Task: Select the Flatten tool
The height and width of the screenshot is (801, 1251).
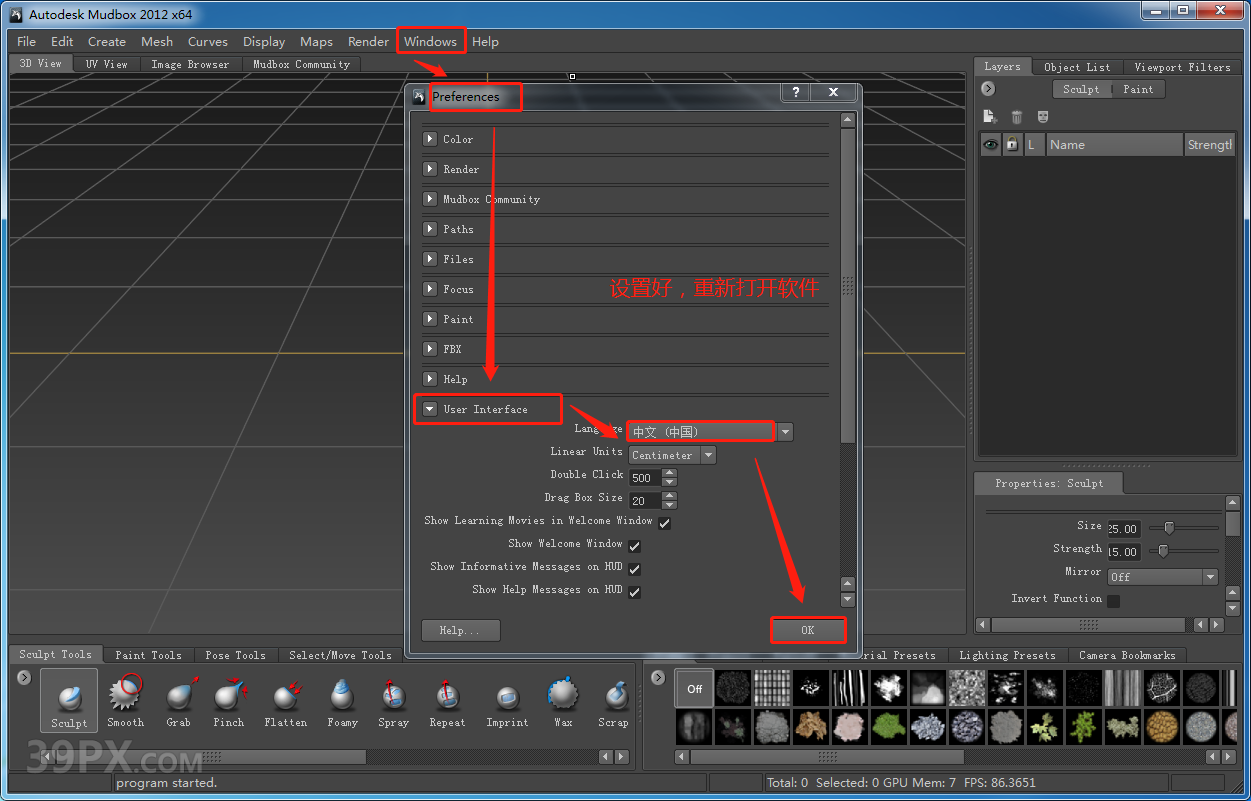Action: coord(286,698)
